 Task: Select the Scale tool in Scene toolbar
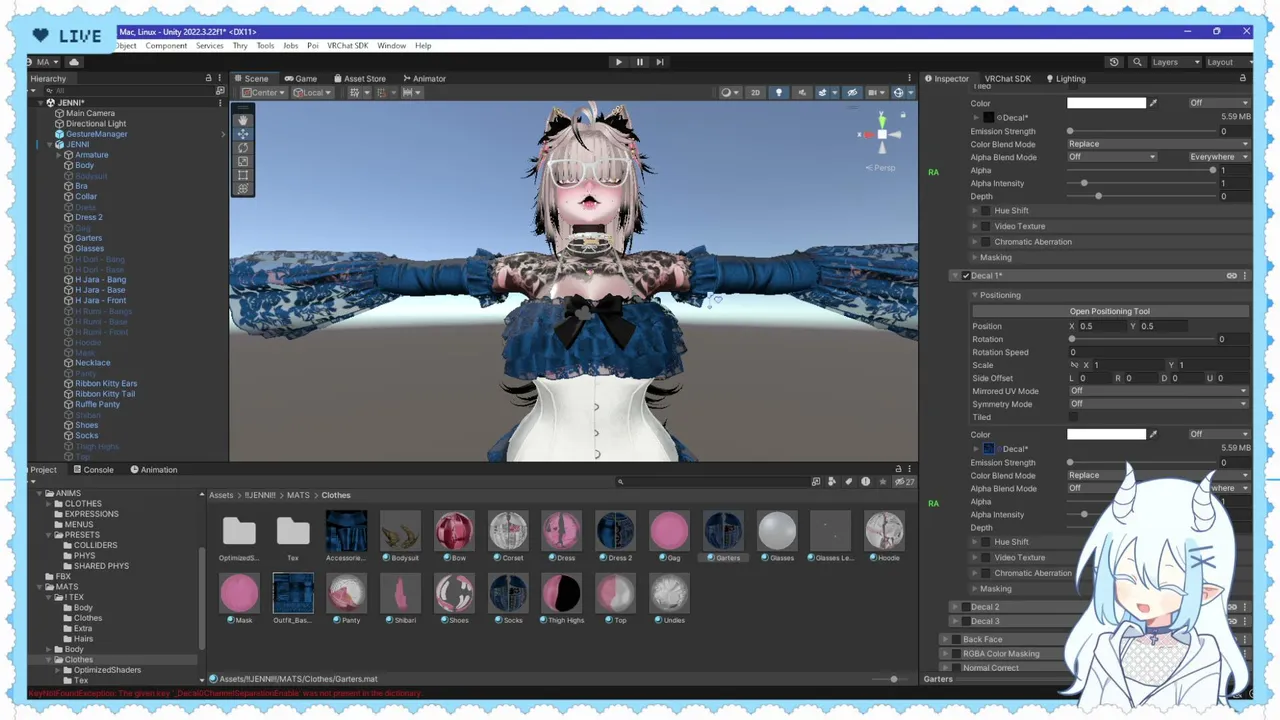click(242, 162)
